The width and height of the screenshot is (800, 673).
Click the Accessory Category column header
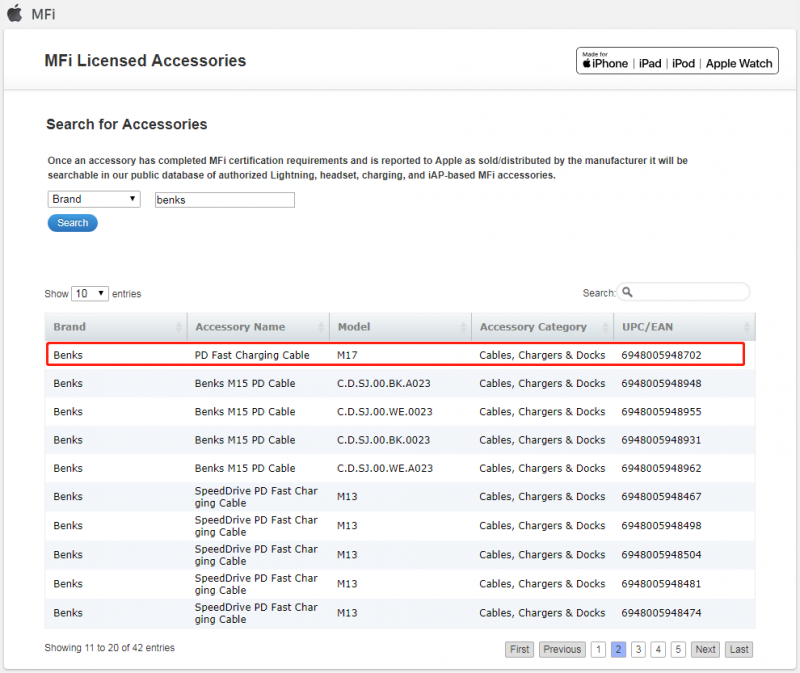pyautogui.click(x=542, y=327)
